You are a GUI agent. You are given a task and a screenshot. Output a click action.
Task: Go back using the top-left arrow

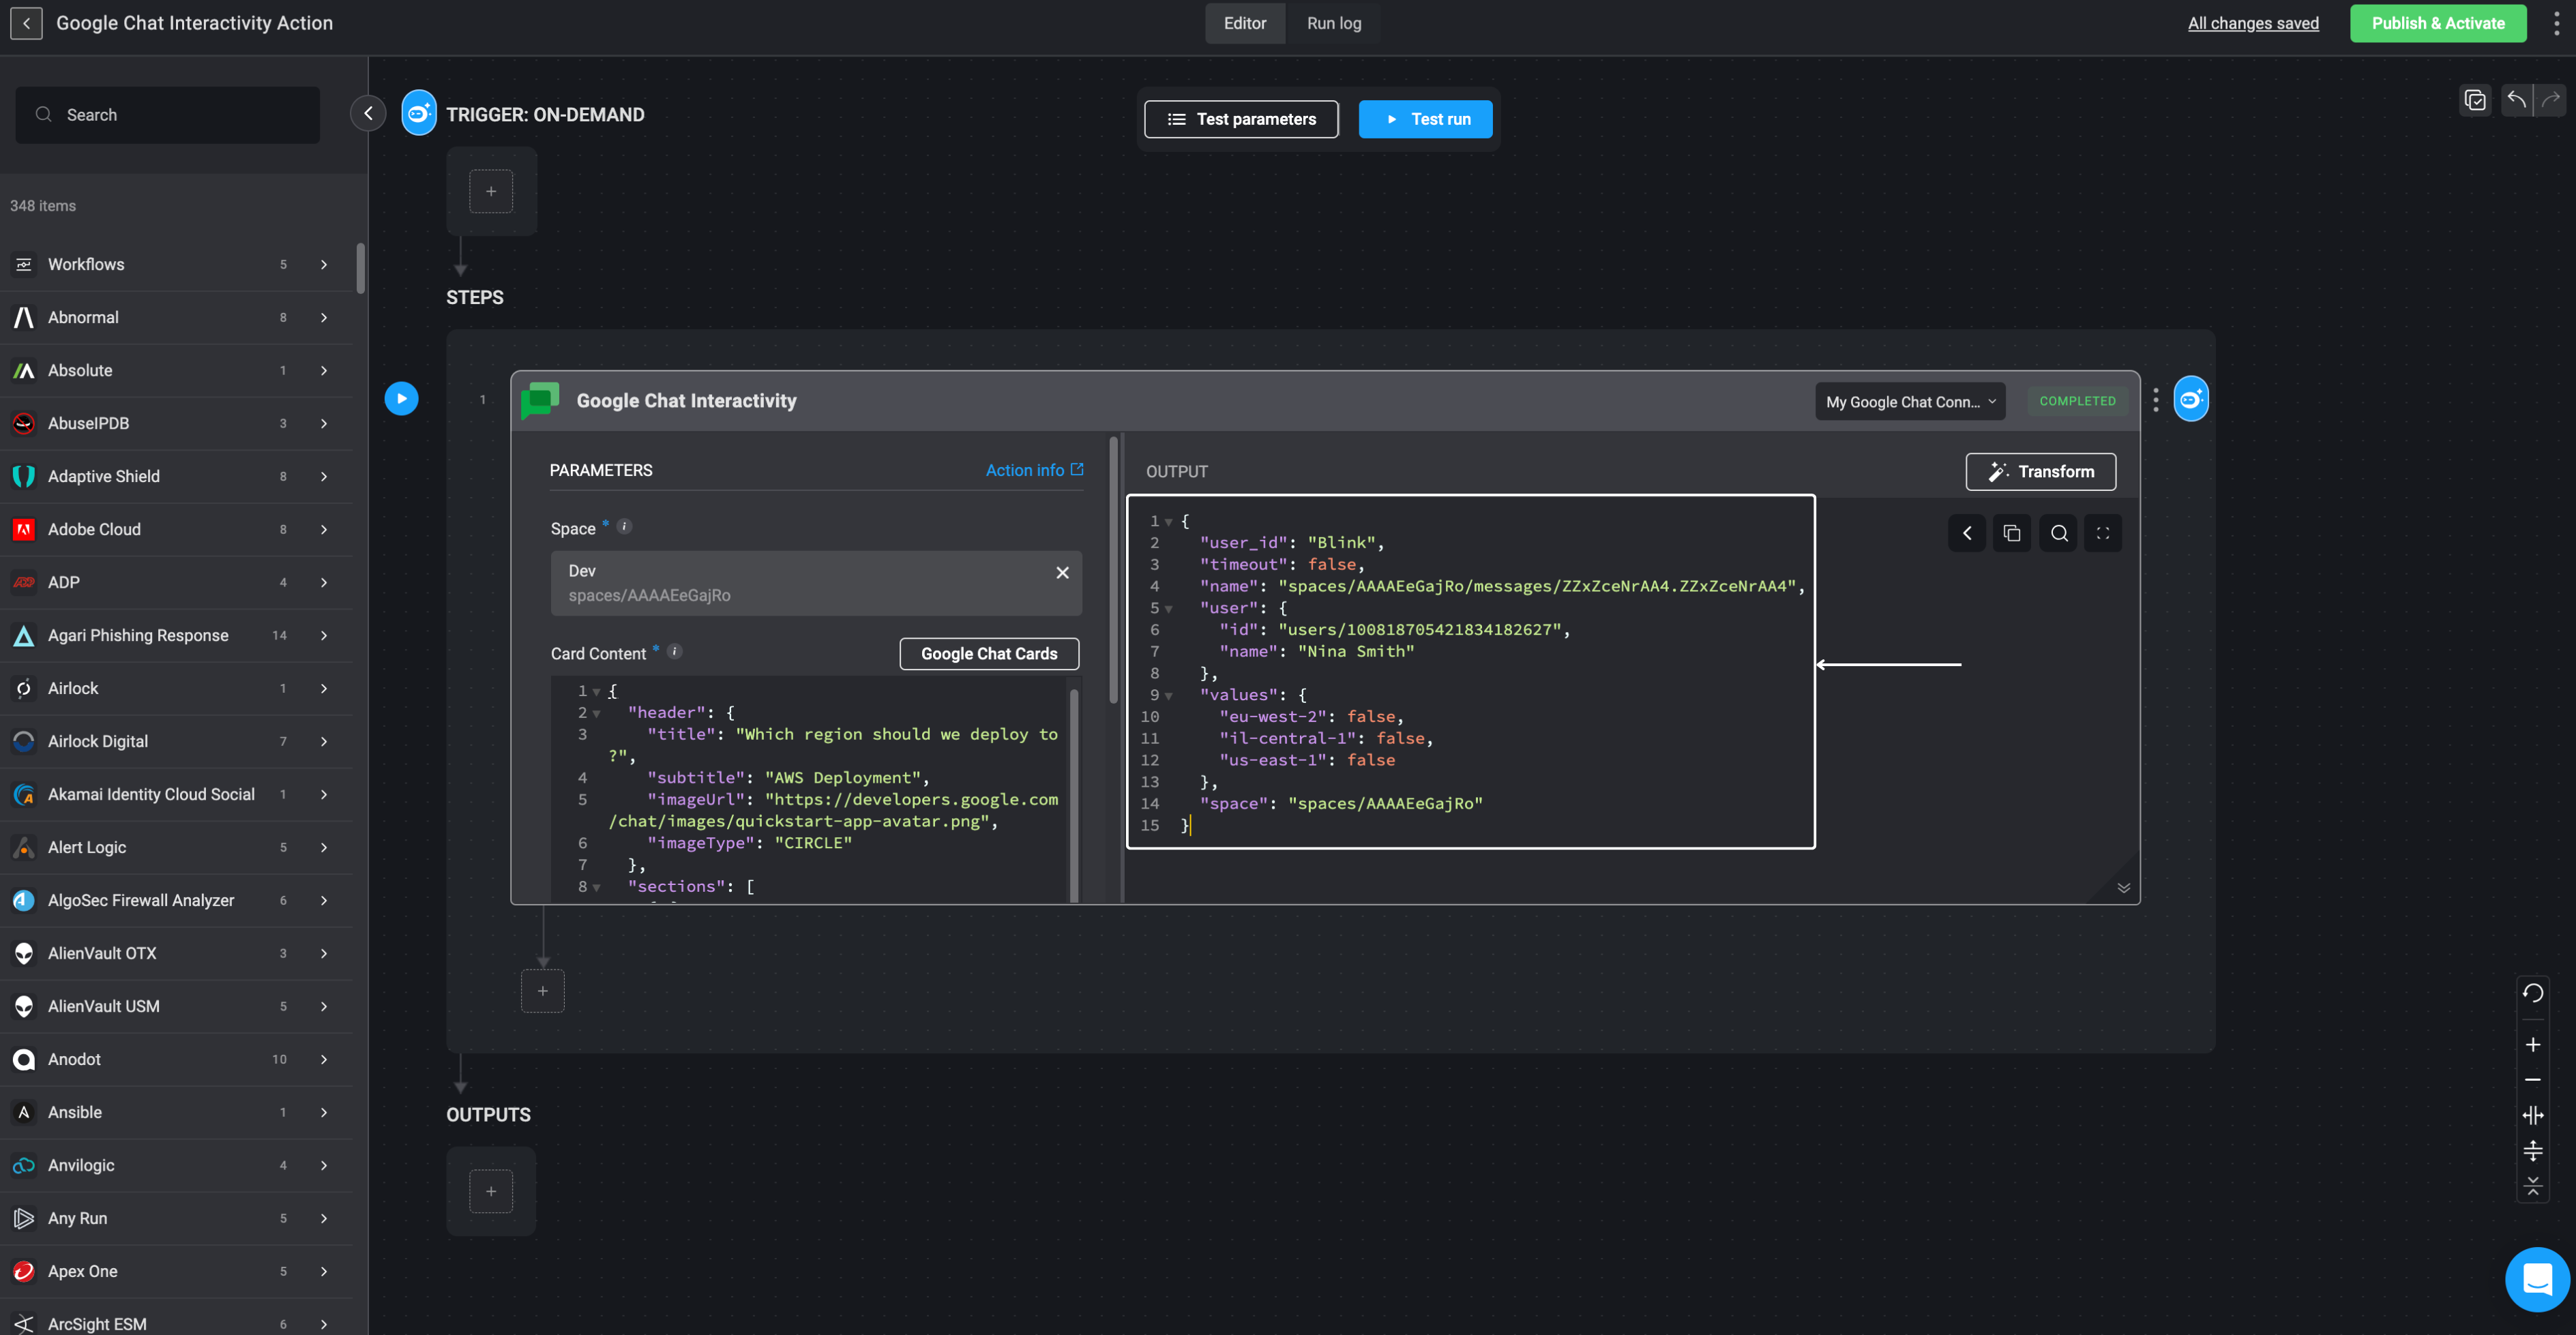pyautogui.click(x=26, y=23)
